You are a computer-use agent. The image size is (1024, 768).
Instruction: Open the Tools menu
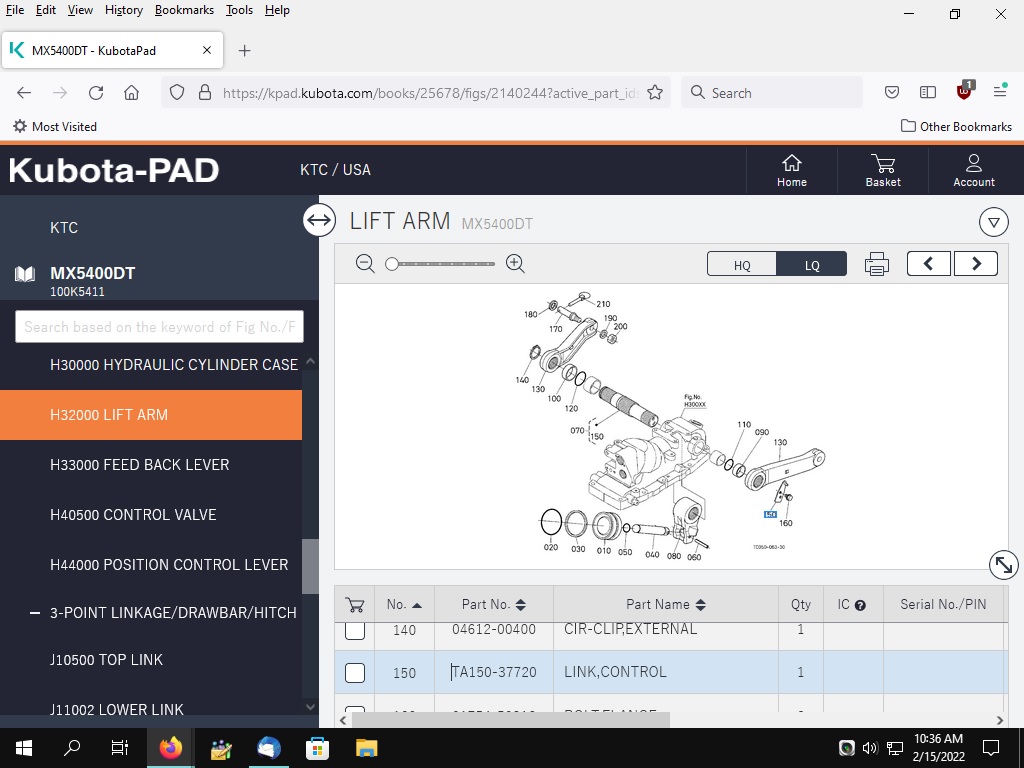[239, 10]
